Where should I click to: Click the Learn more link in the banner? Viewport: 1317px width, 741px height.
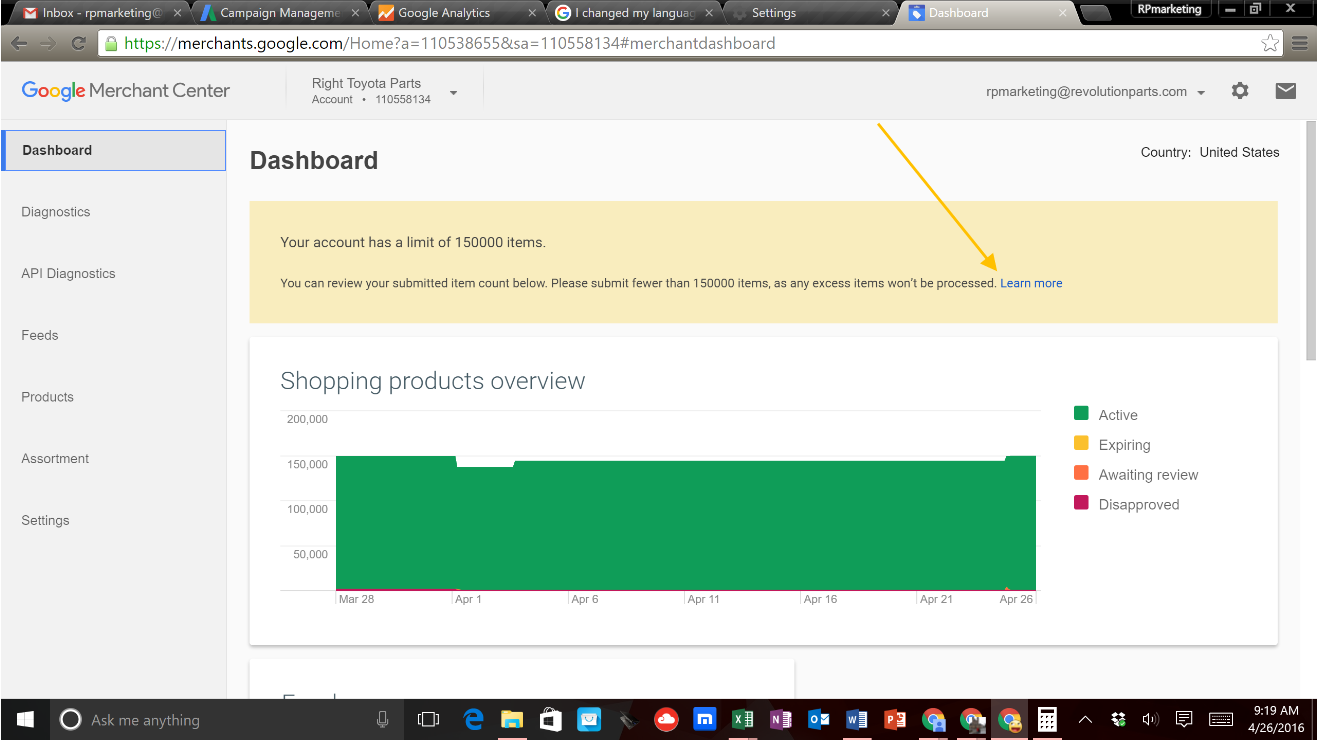coord(1031,284)
